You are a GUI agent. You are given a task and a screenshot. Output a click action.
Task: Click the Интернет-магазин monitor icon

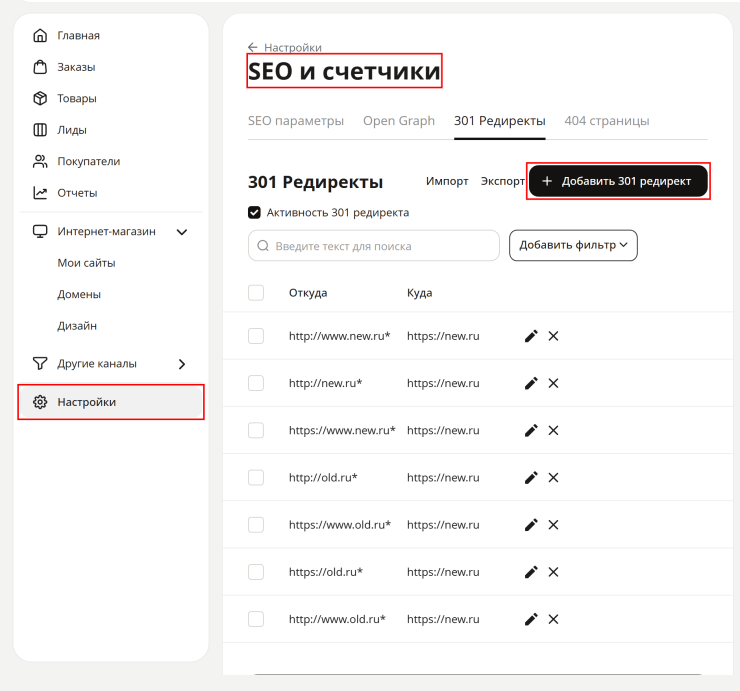point(40,231)
